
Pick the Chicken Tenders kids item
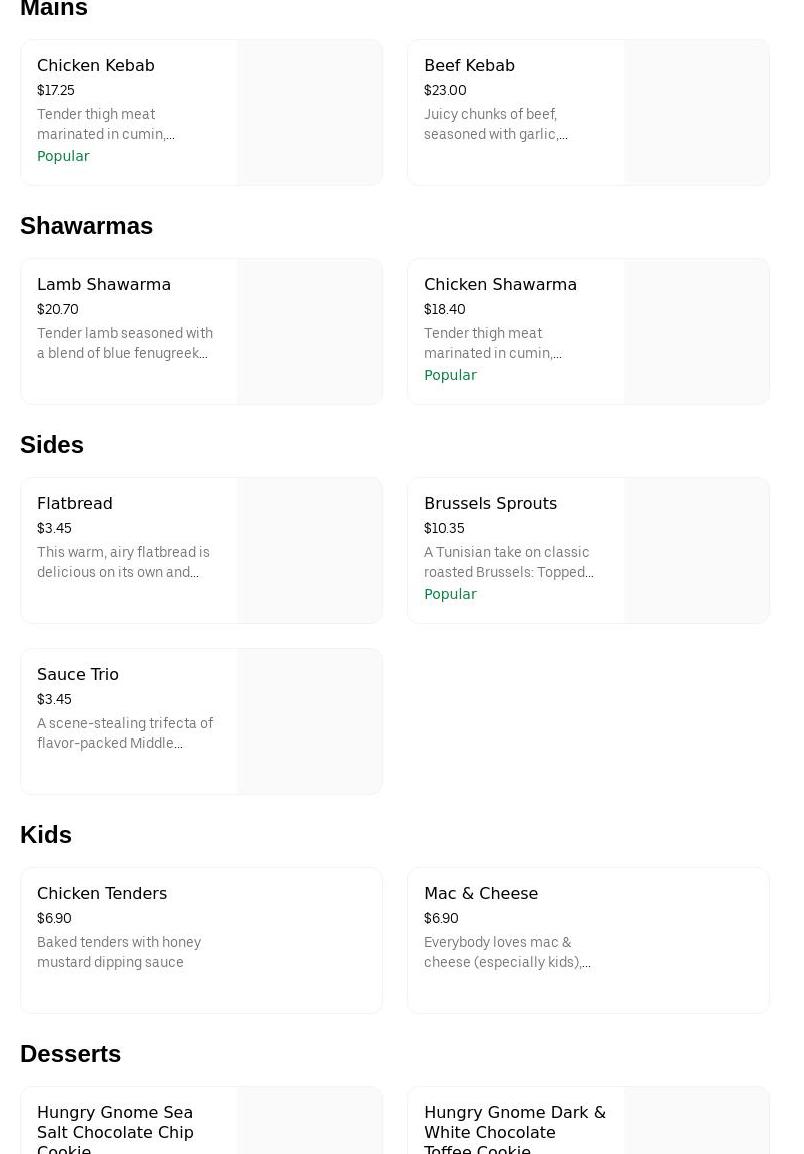pos(102,894)
